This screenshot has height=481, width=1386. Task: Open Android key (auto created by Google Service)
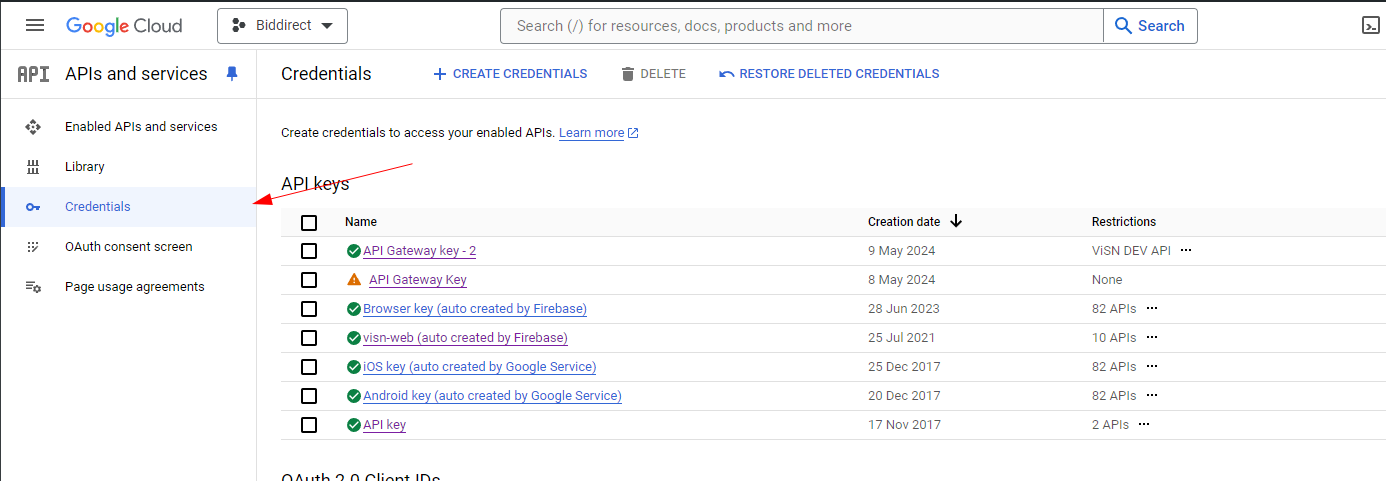(492, 396)
